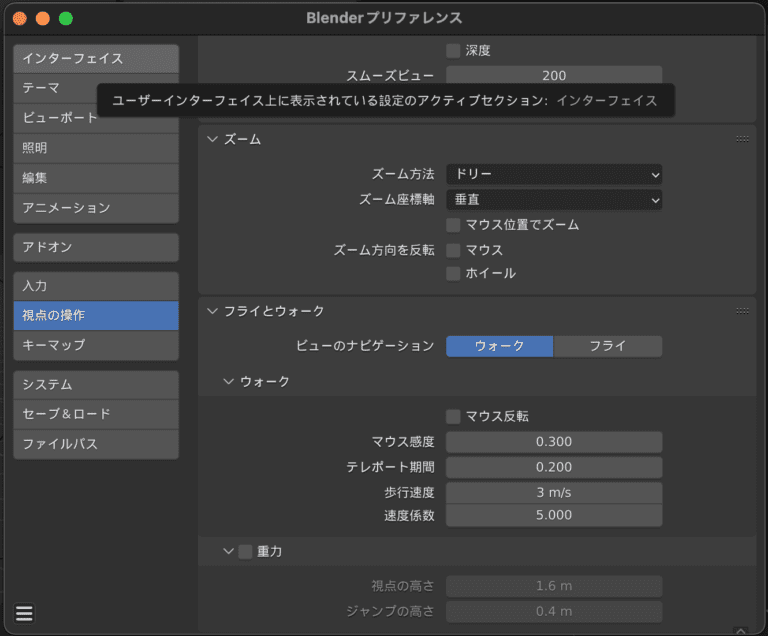768x636 pixels.
Task: Open the アドオン section
Action: coord(96,247)
